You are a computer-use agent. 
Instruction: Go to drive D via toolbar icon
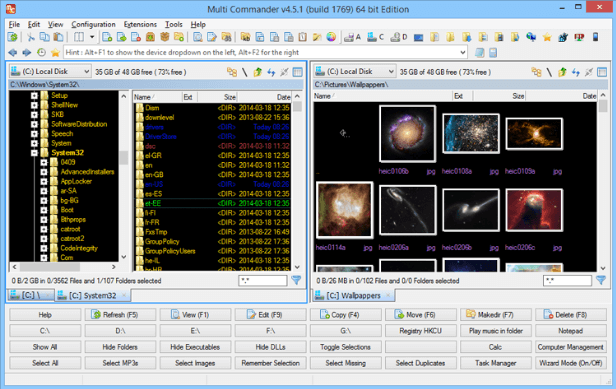(x=399, y=37)
